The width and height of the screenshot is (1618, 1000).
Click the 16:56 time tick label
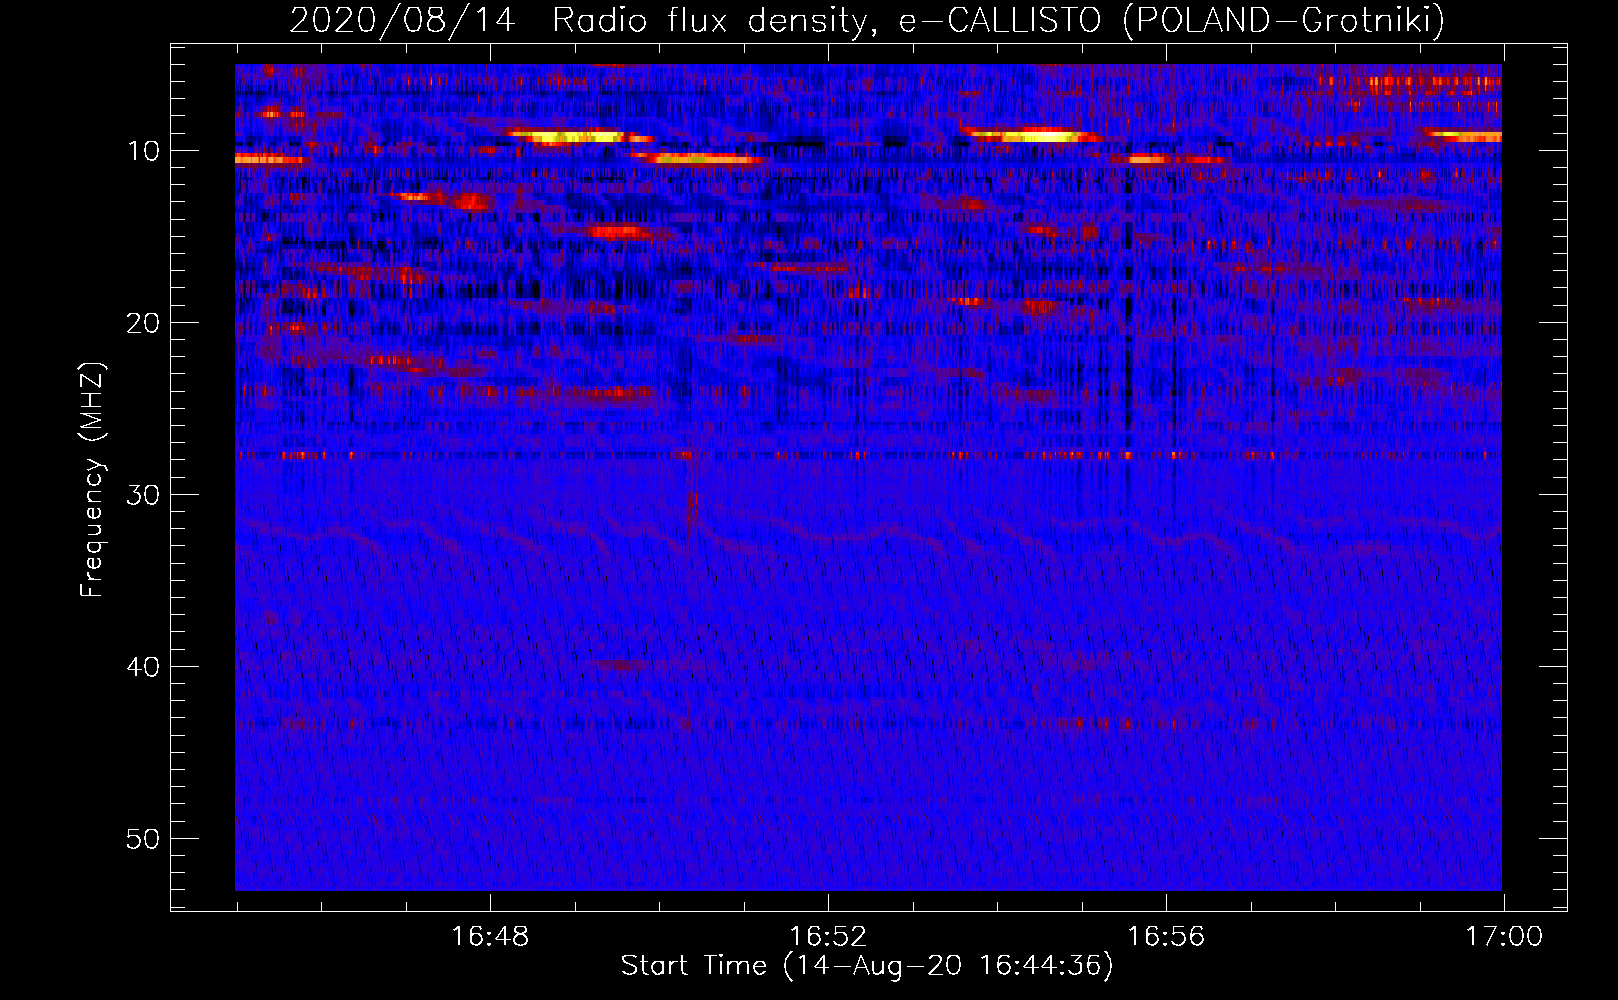pyautogui.click(x=1166, y=937)
